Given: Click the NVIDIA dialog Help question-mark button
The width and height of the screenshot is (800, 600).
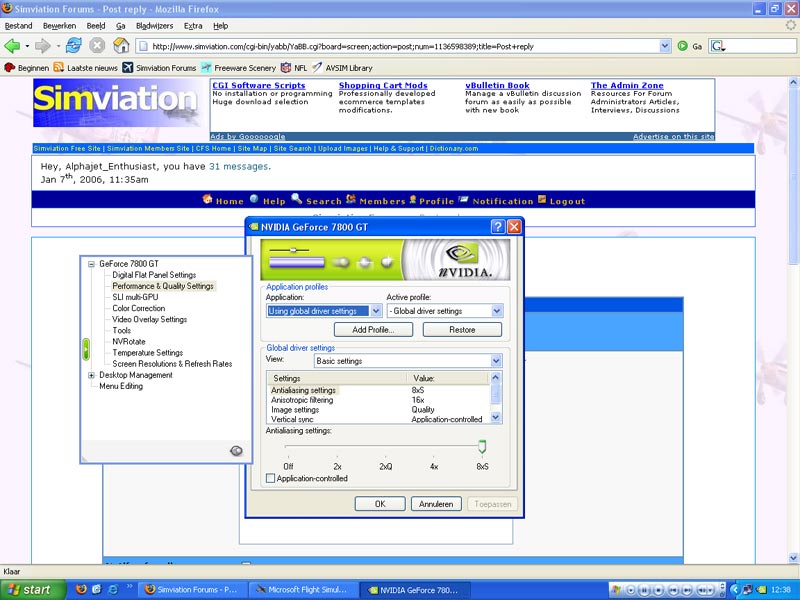Looking at the screenshot, I should 497,226.
